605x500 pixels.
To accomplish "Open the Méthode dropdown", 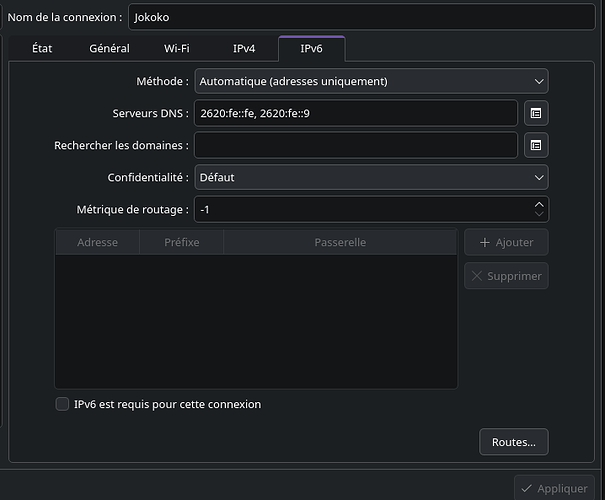I will (x=371, y=81).
